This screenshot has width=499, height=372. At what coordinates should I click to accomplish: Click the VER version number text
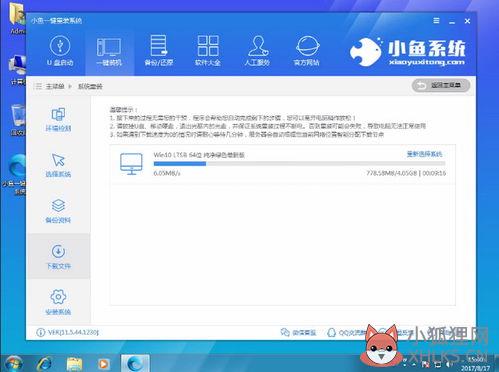[x=73, y=332]
